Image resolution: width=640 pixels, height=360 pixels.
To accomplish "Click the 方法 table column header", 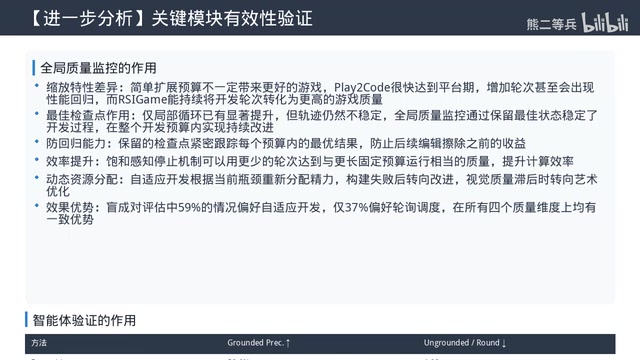I will click(x=39, y=343).
